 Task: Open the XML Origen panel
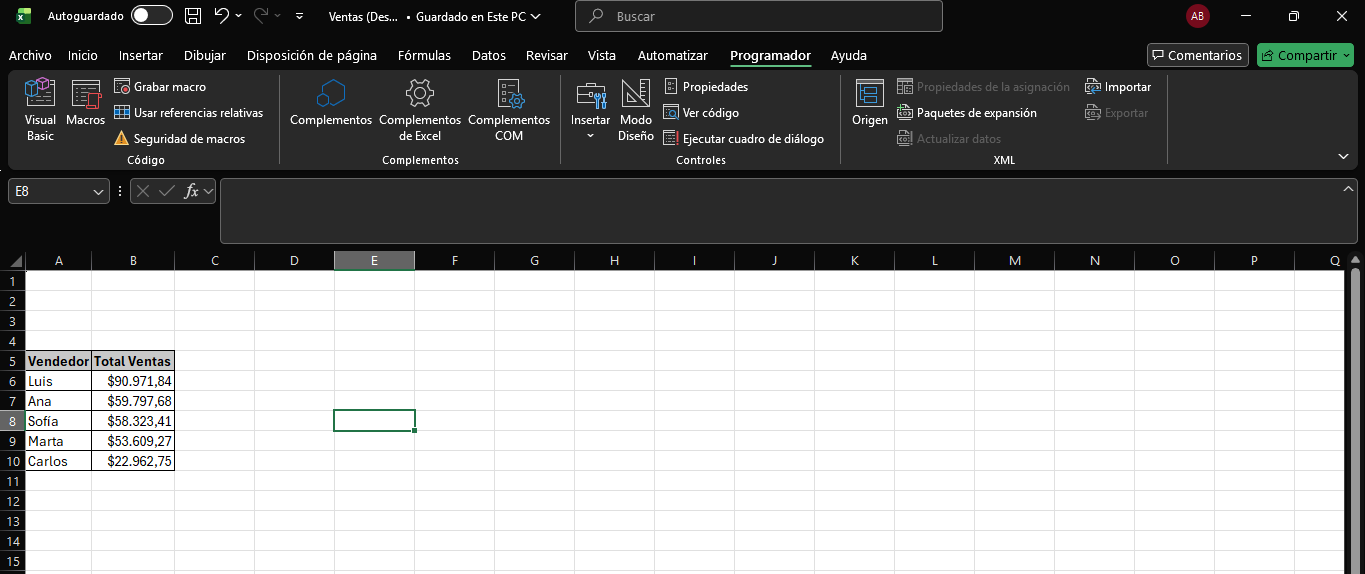tap(869, 104)
